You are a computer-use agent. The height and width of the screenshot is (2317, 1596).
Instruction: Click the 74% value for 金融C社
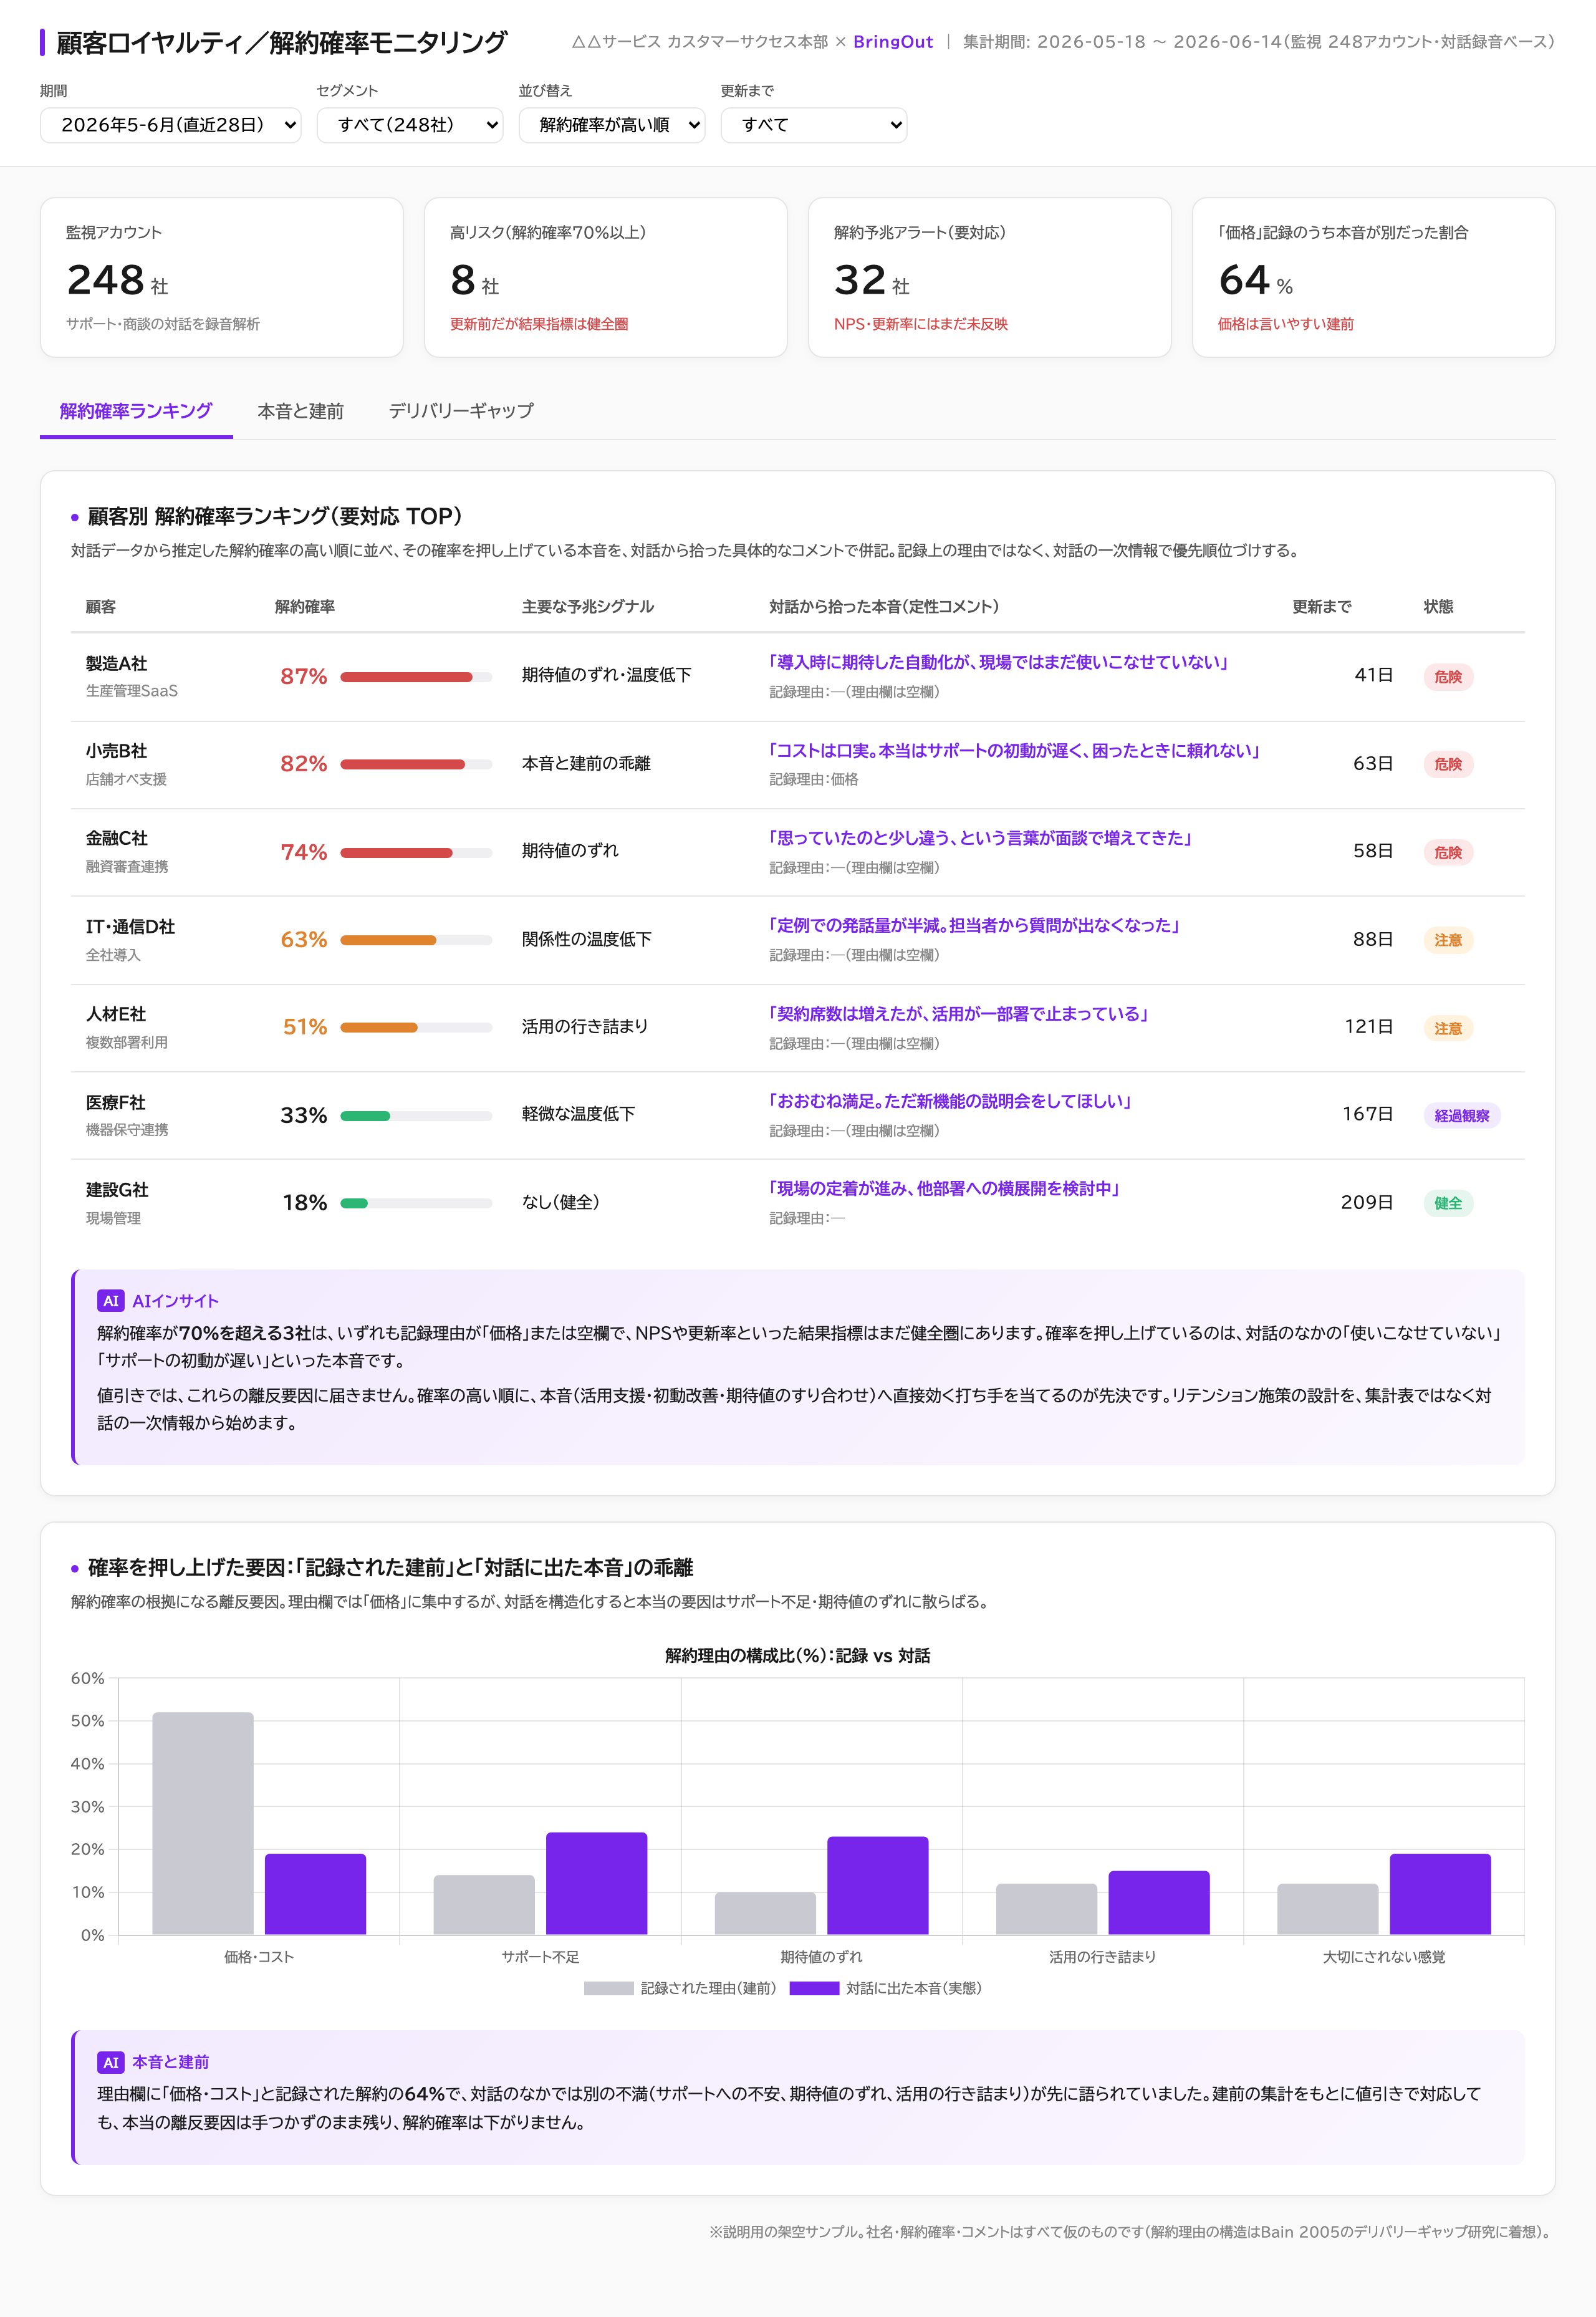[303, 852]
